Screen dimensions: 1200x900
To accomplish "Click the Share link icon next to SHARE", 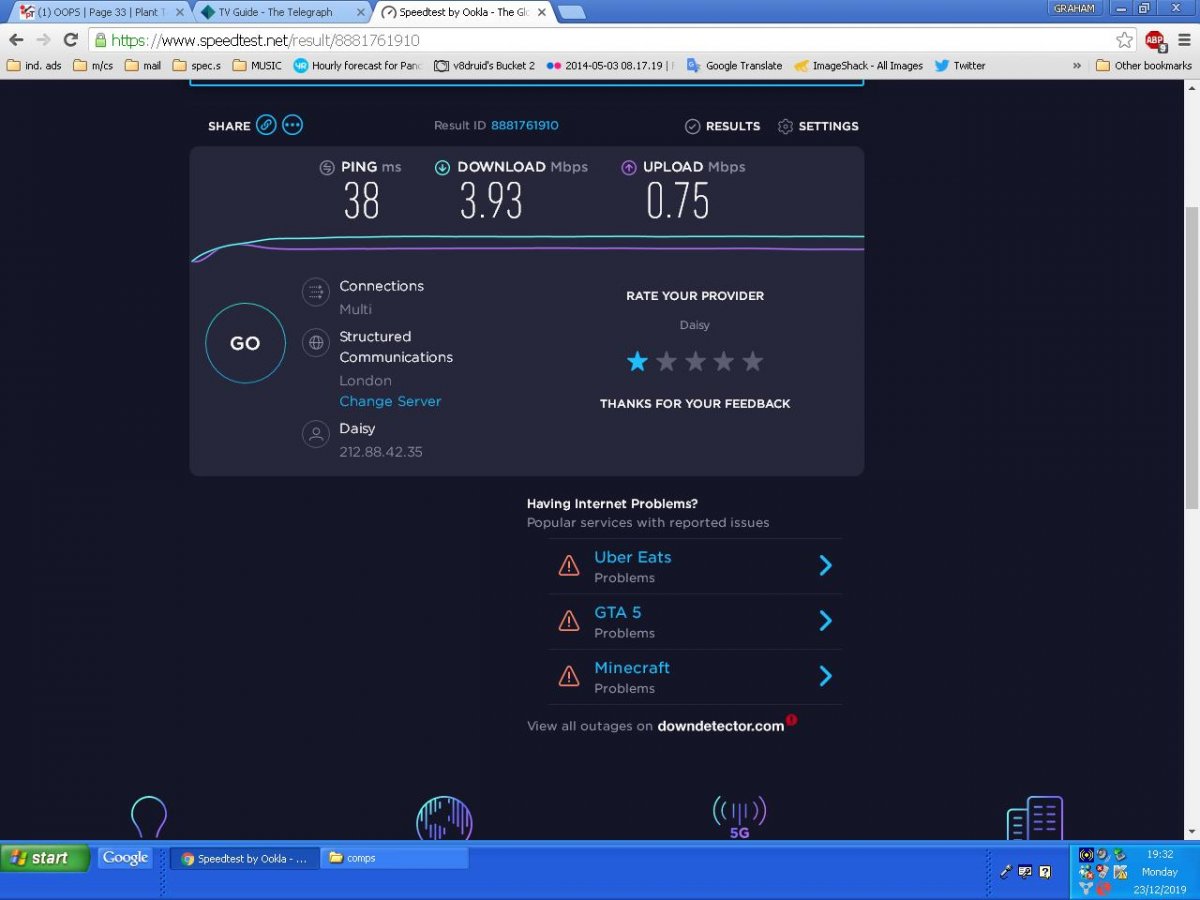I will tap(265, 124).
